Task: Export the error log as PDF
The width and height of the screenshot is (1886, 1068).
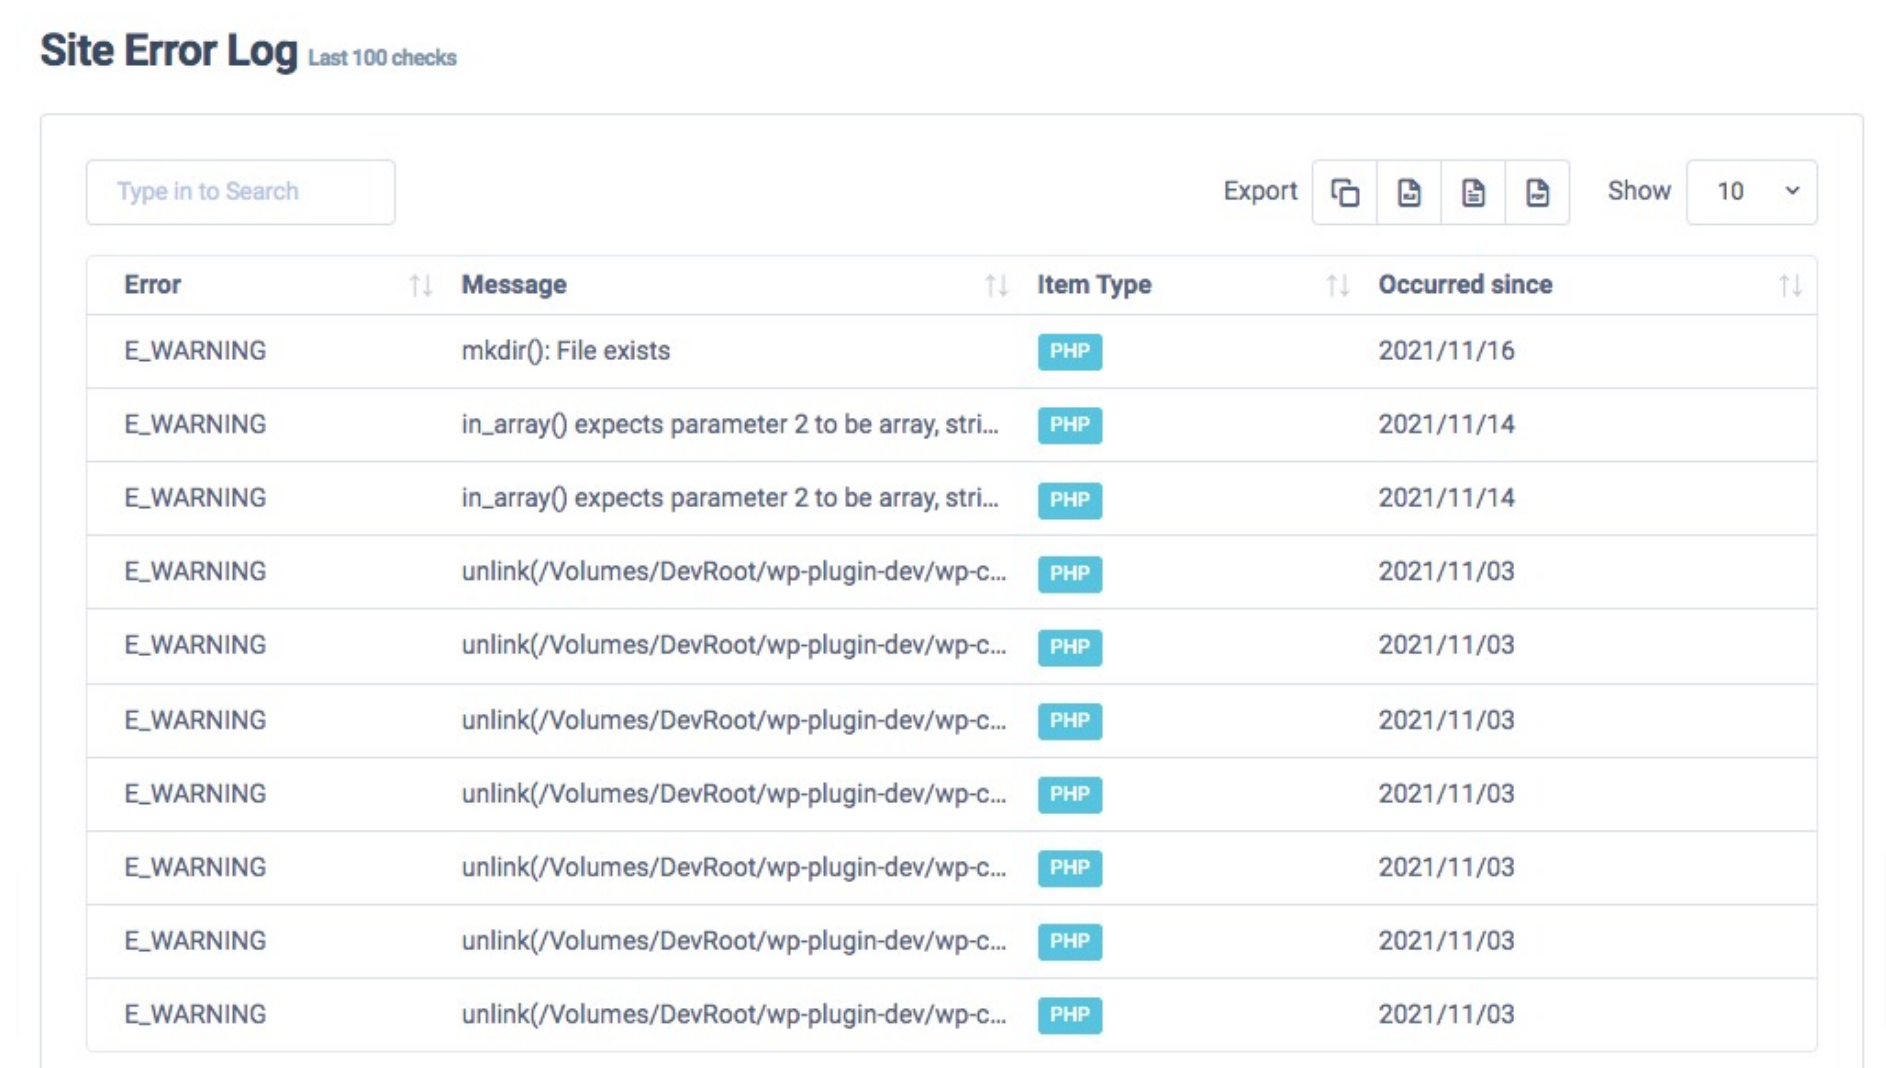Action: click(x=1537, y=192)
